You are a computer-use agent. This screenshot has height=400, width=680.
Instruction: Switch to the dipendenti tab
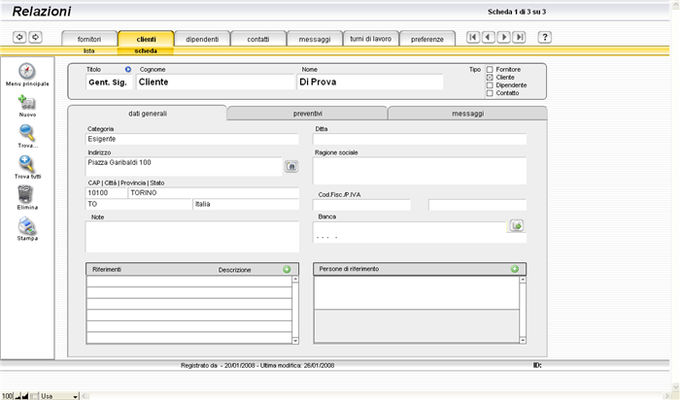(x=202, y=39)
